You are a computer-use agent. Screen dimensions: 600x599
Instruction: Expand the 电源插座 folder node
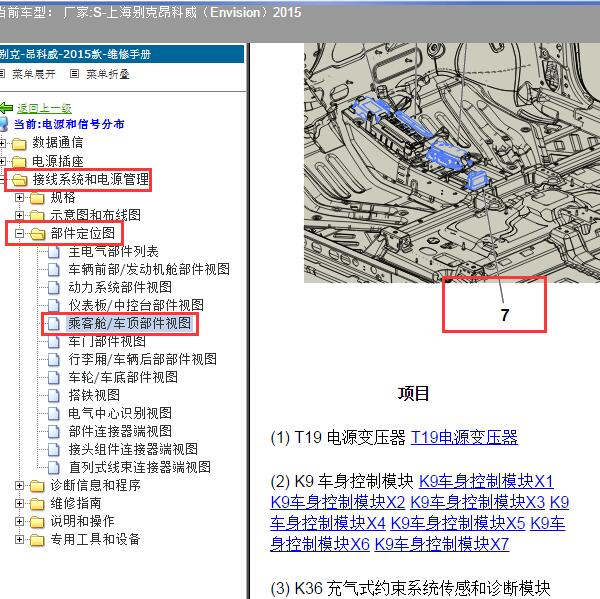point(2,162)
